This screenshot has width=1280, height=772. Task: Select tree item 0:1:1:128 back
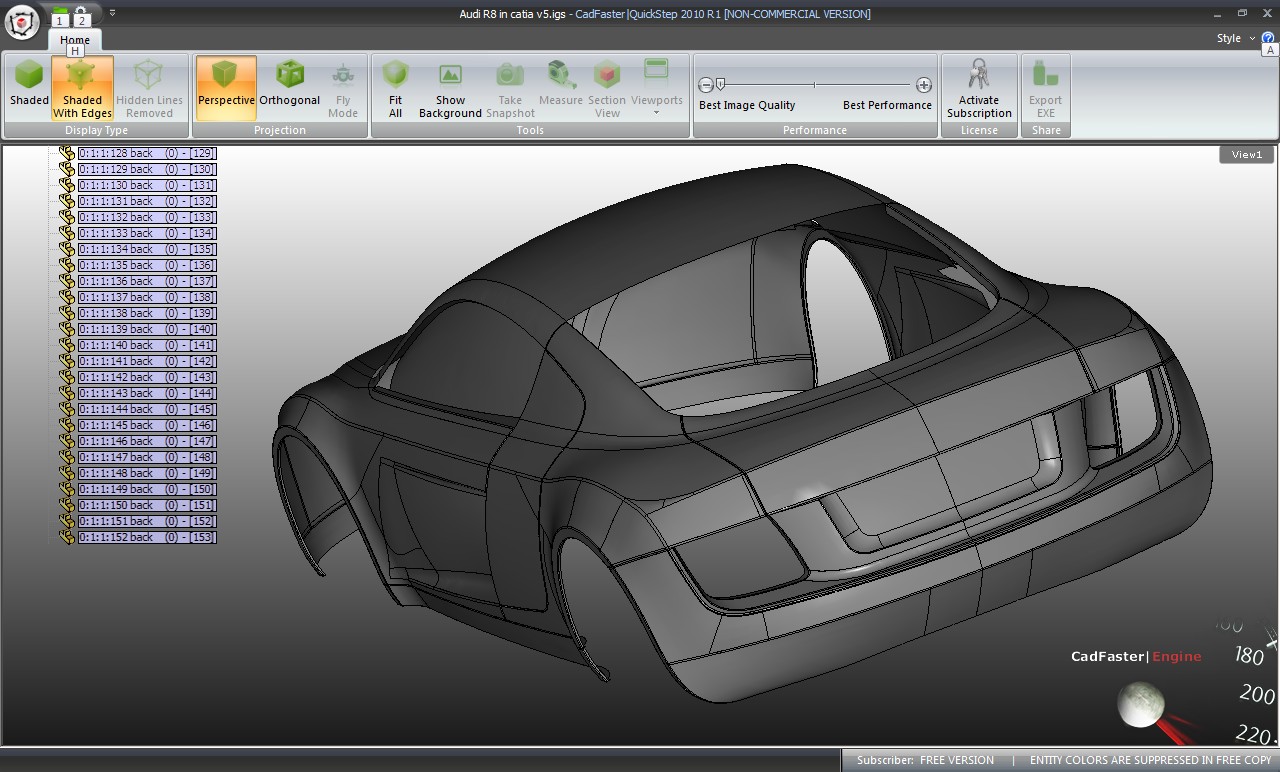click(146, 153)
